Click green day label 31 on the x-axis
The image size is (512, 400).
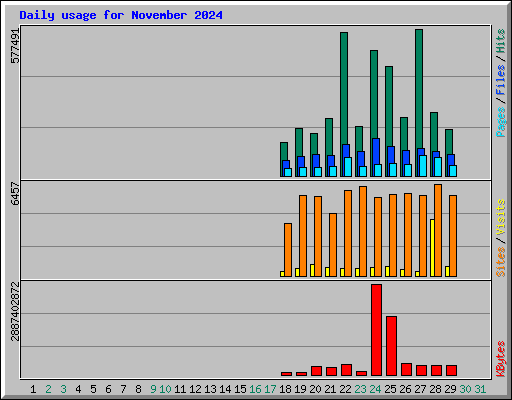(480, 389)
